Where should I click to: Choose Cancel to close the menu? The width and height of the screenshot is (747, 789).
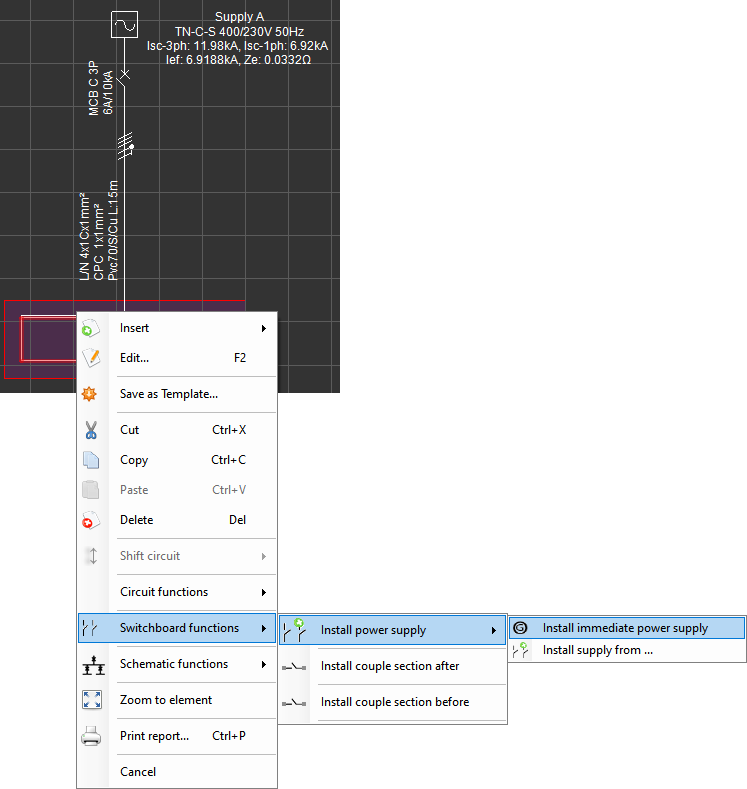pos(177,772)
